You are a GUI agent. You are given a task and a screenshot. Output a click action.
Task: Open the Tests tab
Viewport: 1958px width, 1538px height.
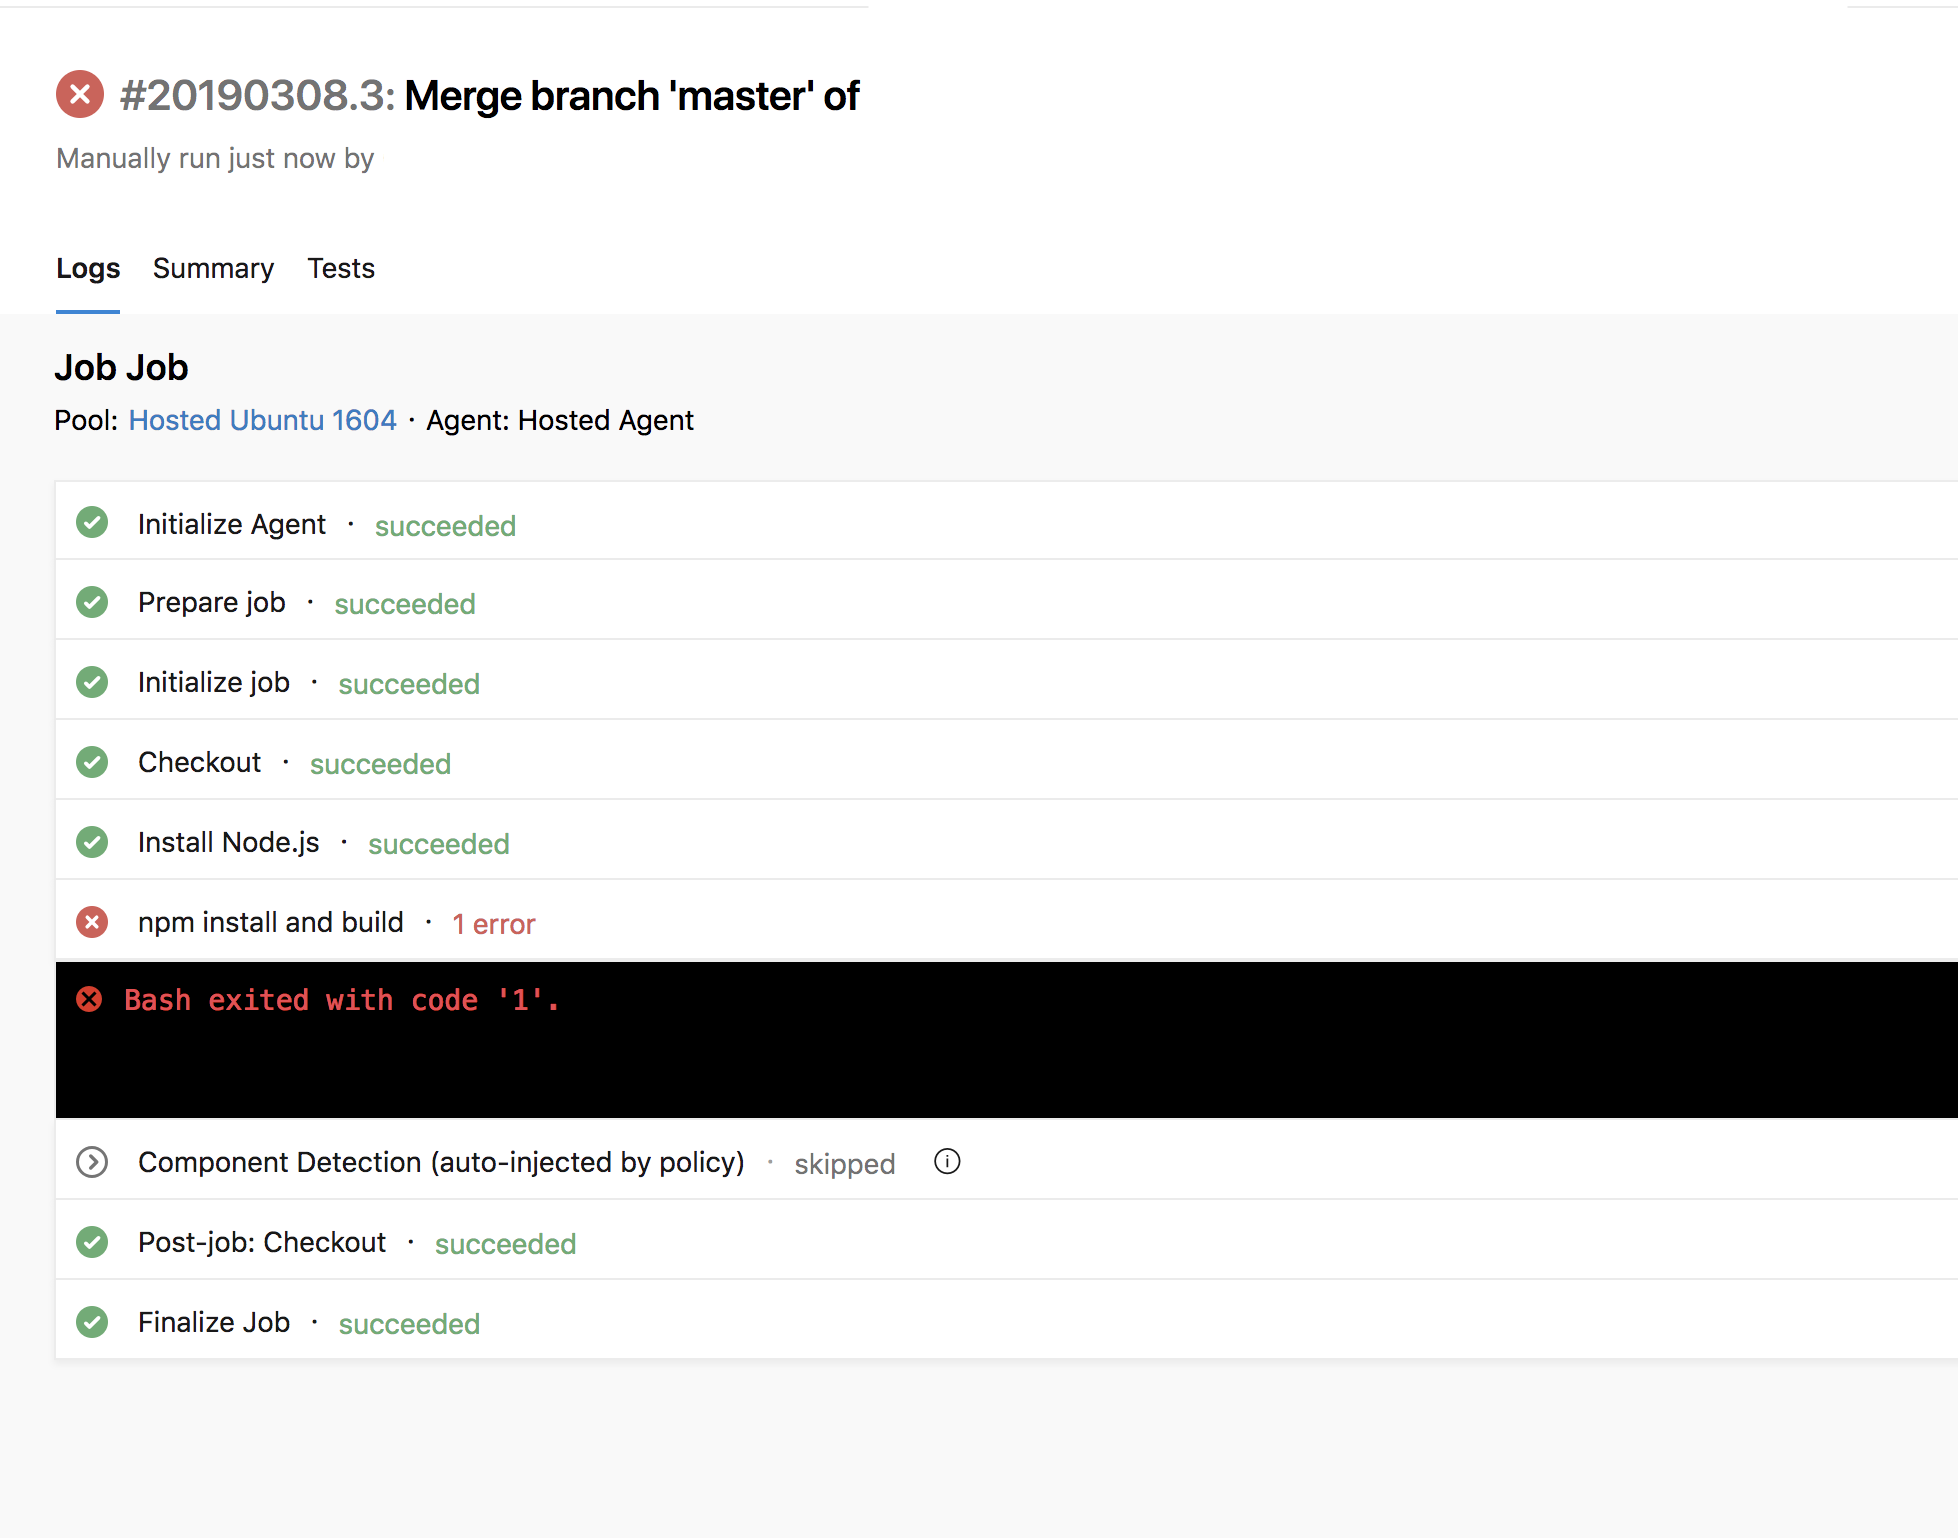click(x=341, y=268)
